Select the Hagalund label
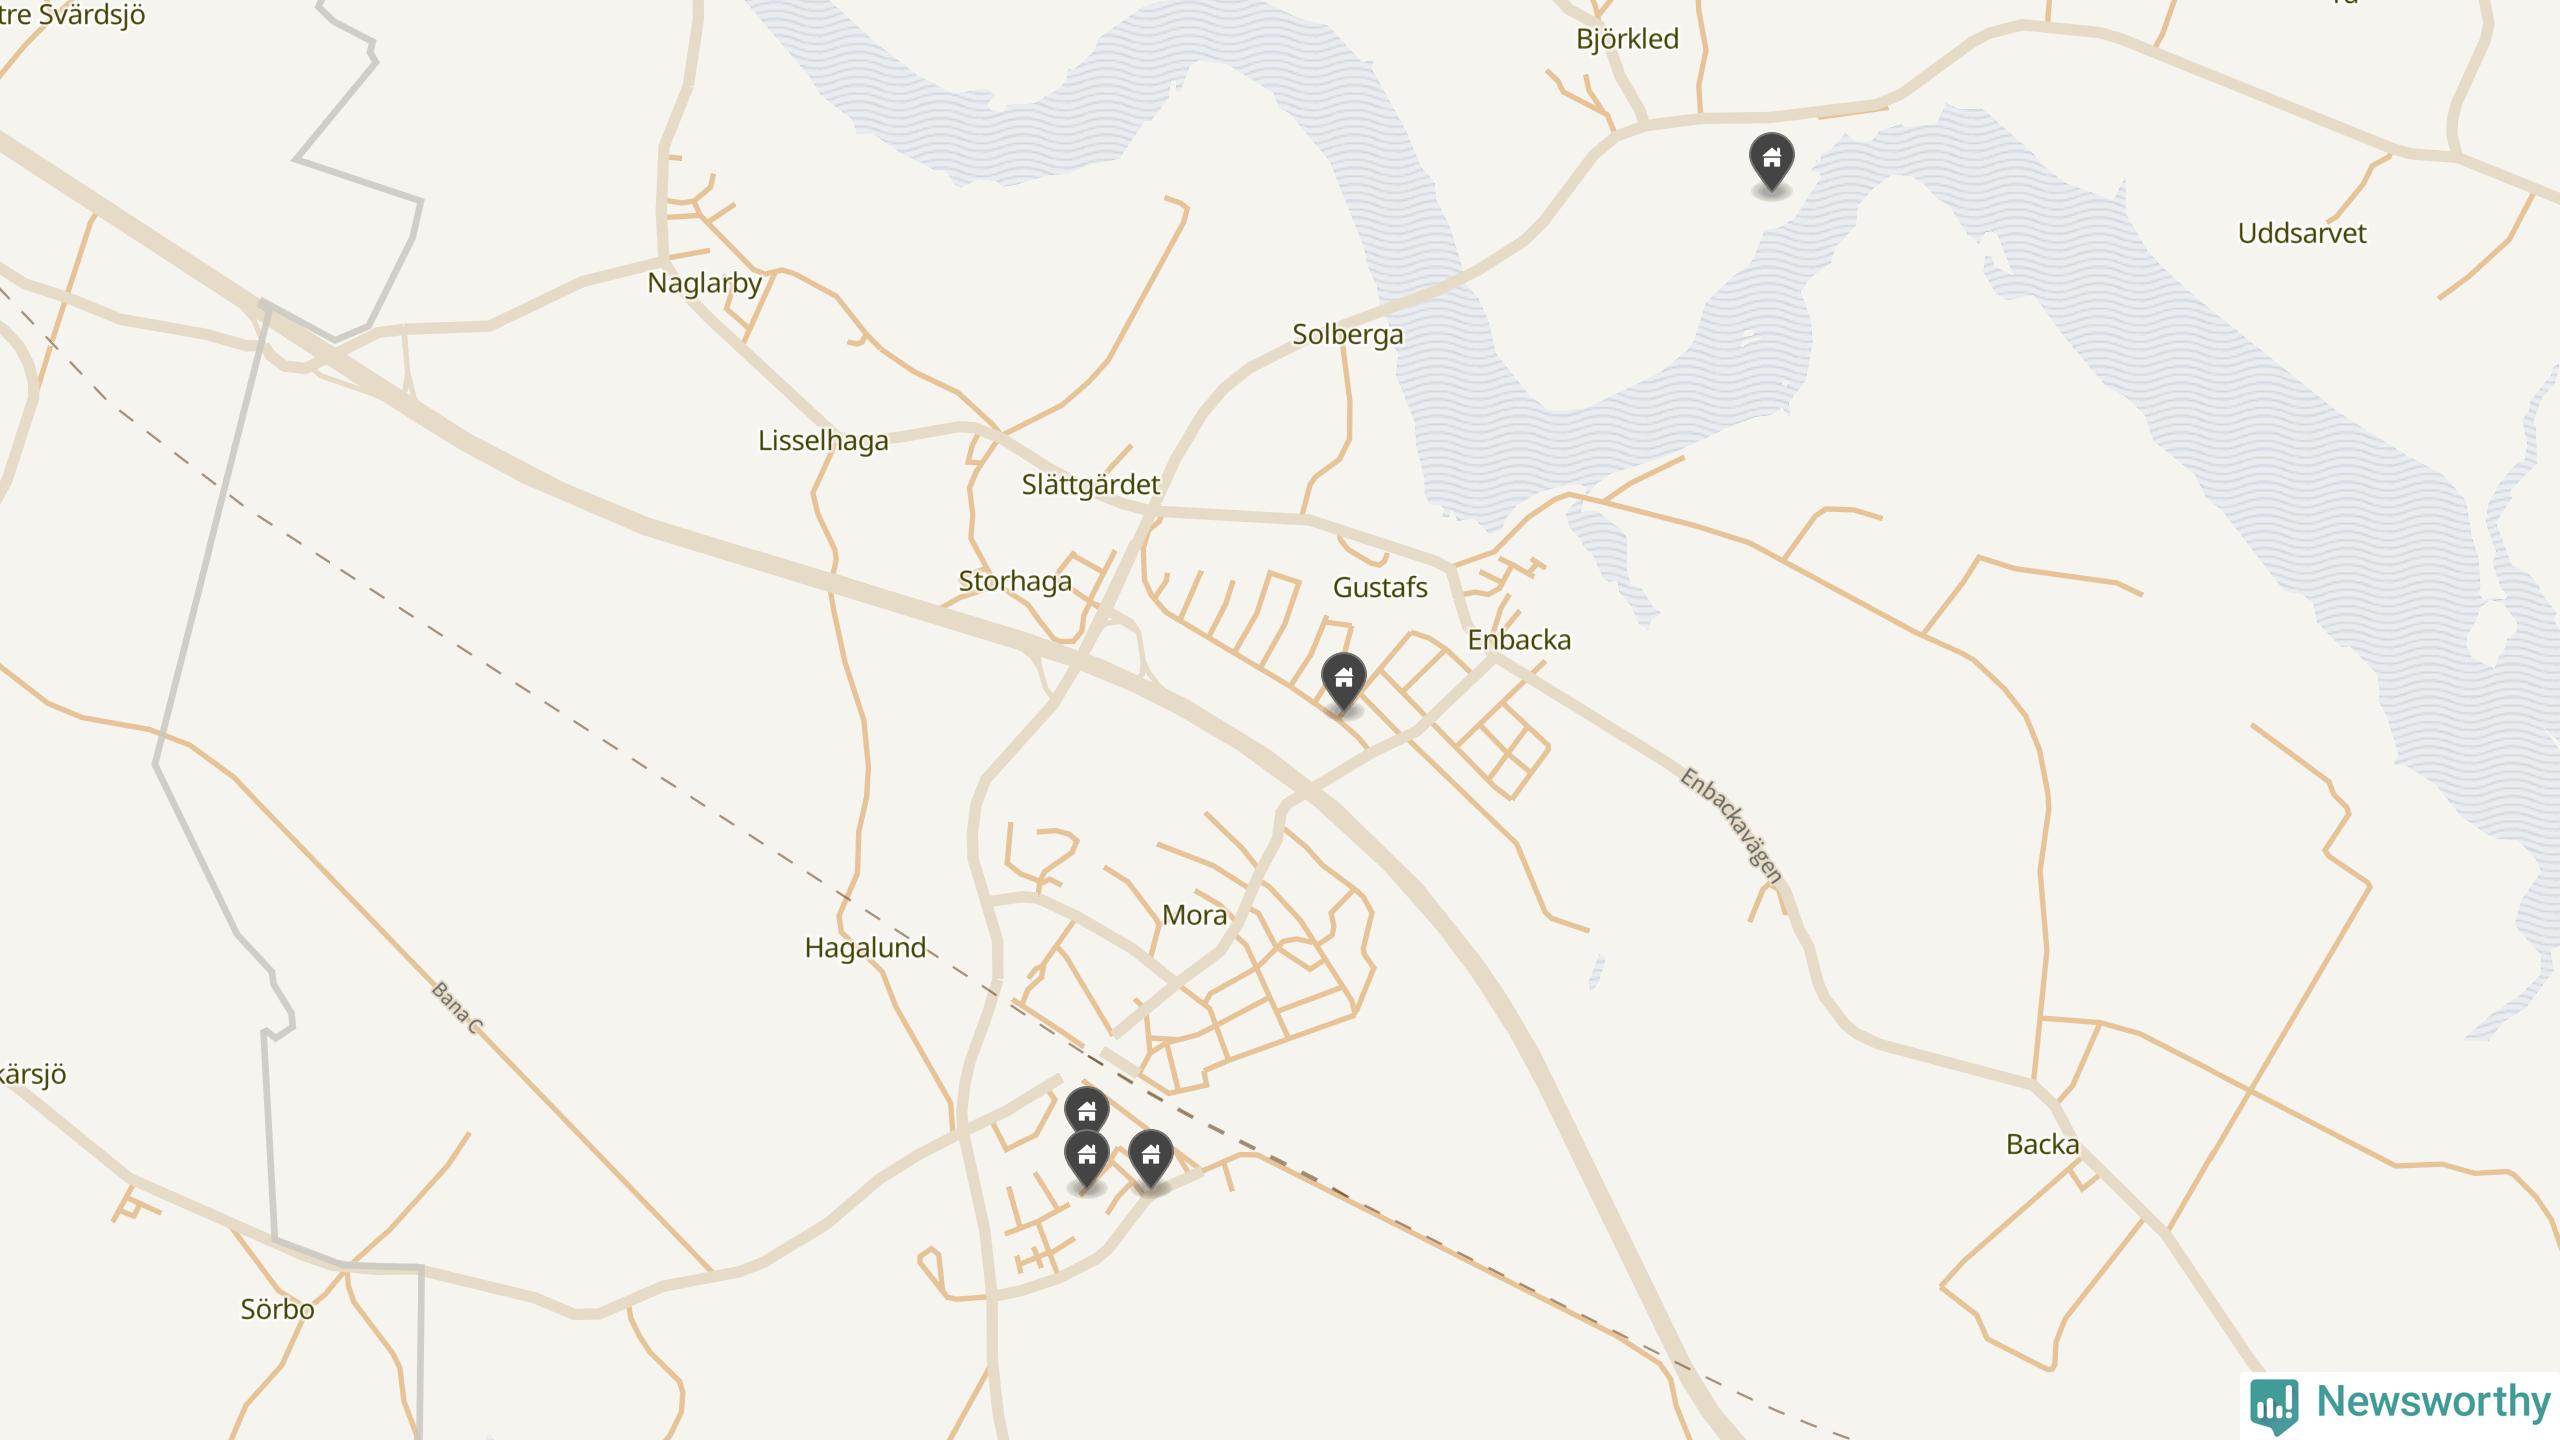Viewport: 2560px width, 1440px height. [865, 948]
